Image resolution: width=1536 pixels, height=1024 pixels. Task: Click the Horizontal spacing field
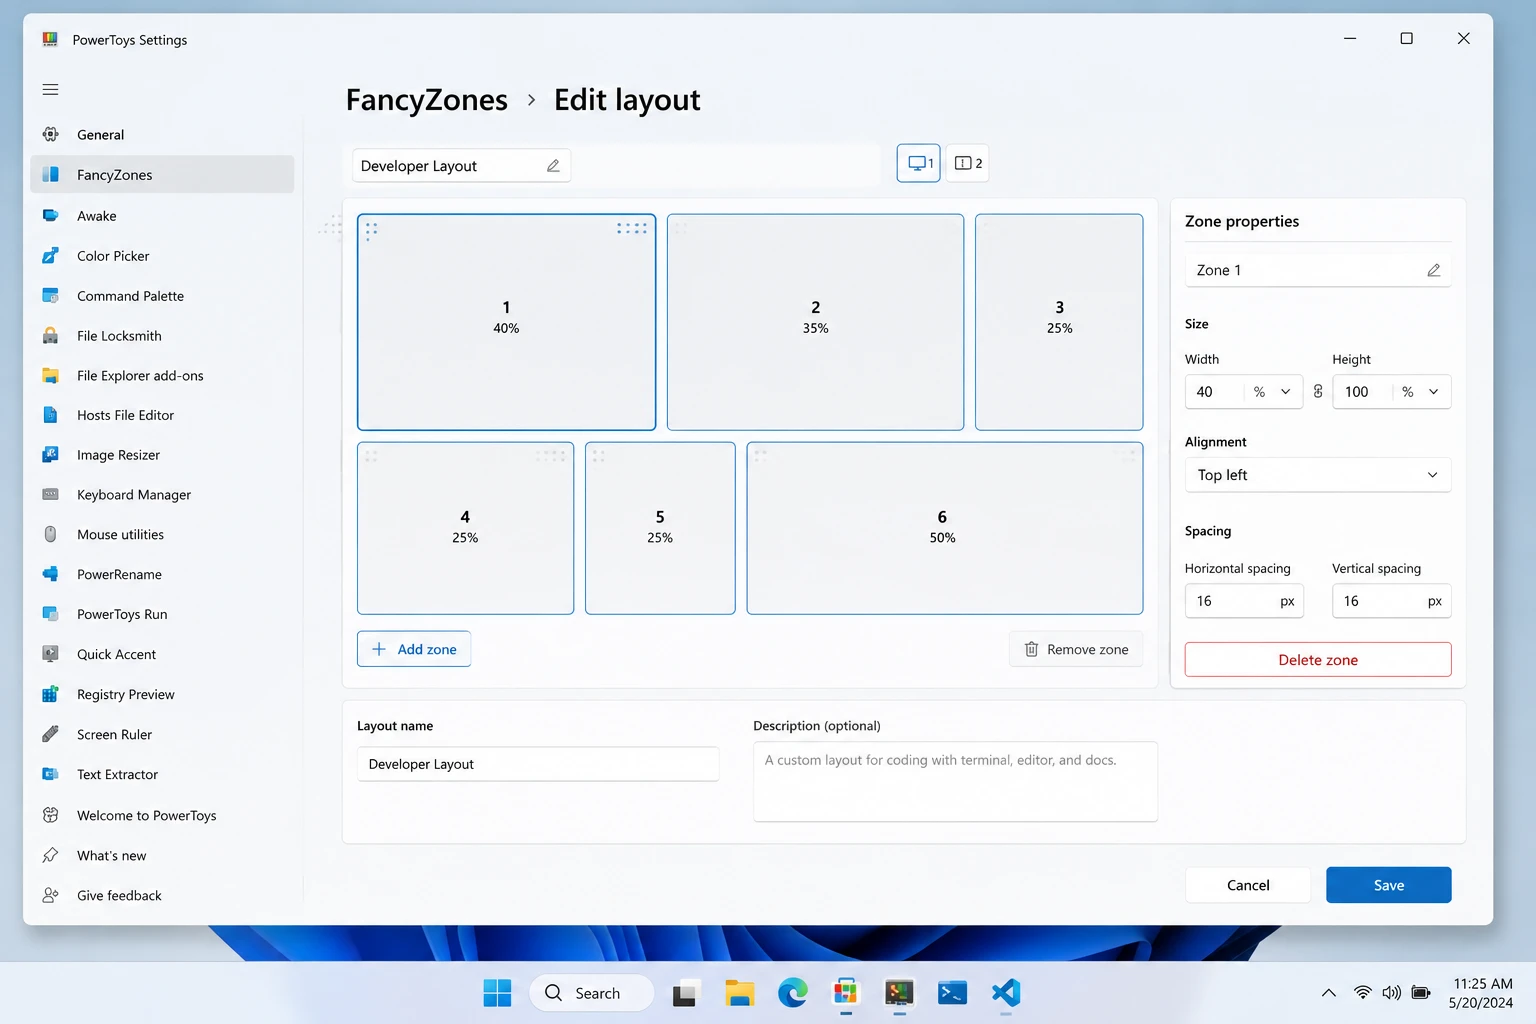[x=1244, y=601]
